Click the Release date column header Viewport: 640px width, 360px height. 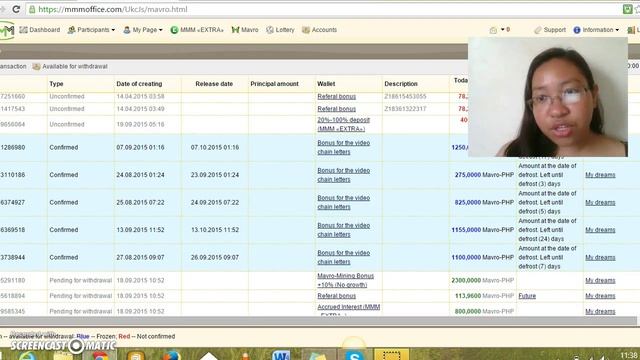[214, 84]
